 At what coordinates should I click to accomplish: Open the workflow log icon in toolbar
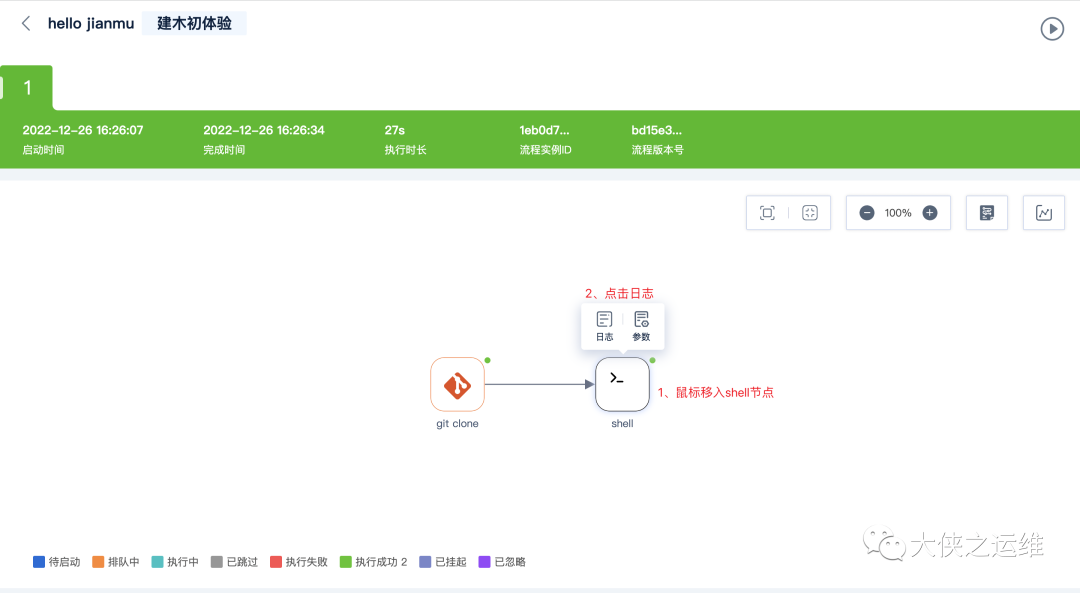[986, 213]
